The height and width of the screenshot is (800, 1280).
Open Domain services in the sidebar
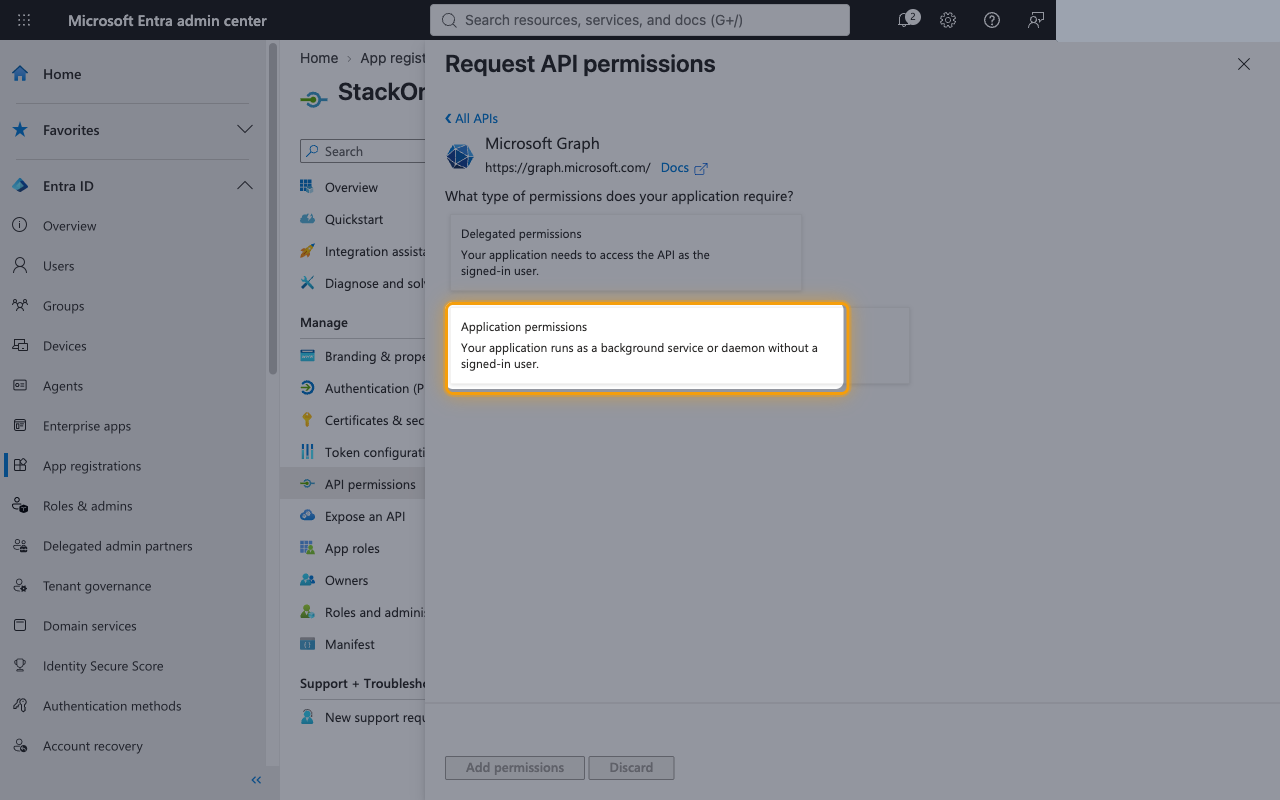tap(90, 626)
